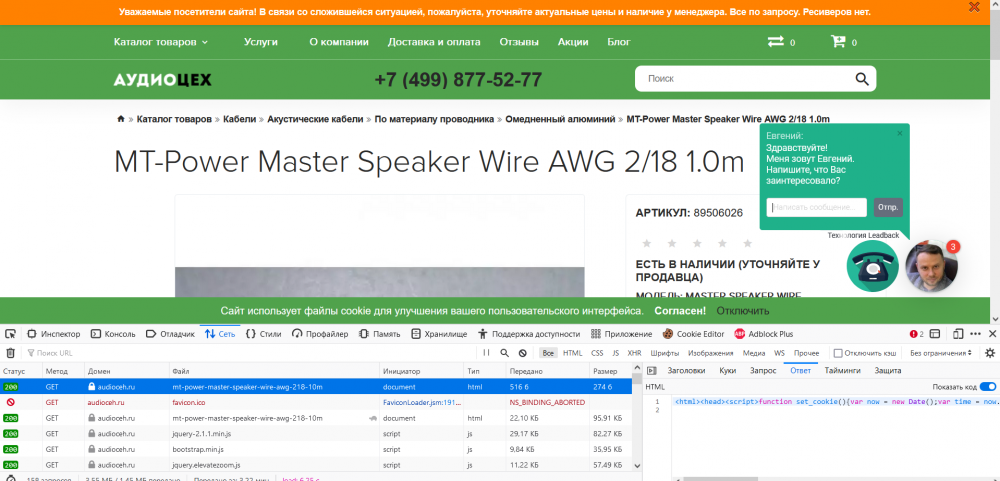Click the shopping cart icon
Screen dimensions: 1000x481
837,41
